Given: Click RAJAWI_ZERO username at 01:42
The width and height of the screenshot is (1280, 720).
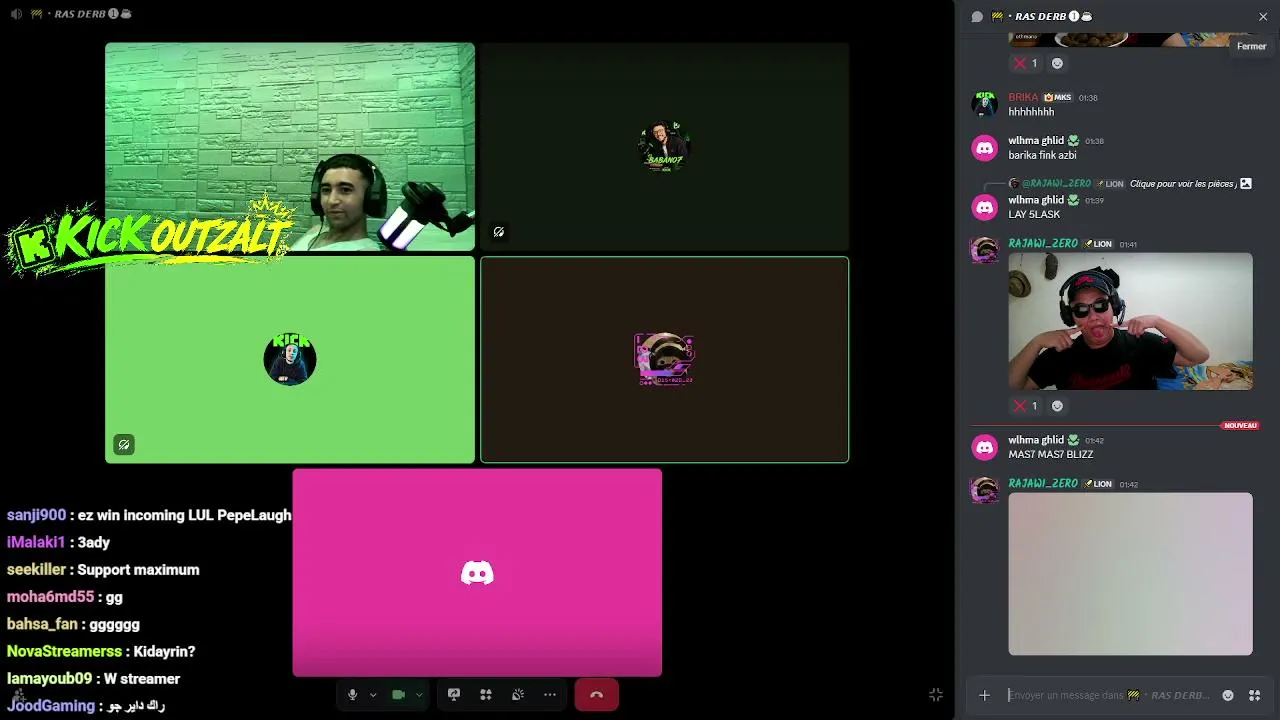Looking at the screenshot, I should coord(1043,484).
